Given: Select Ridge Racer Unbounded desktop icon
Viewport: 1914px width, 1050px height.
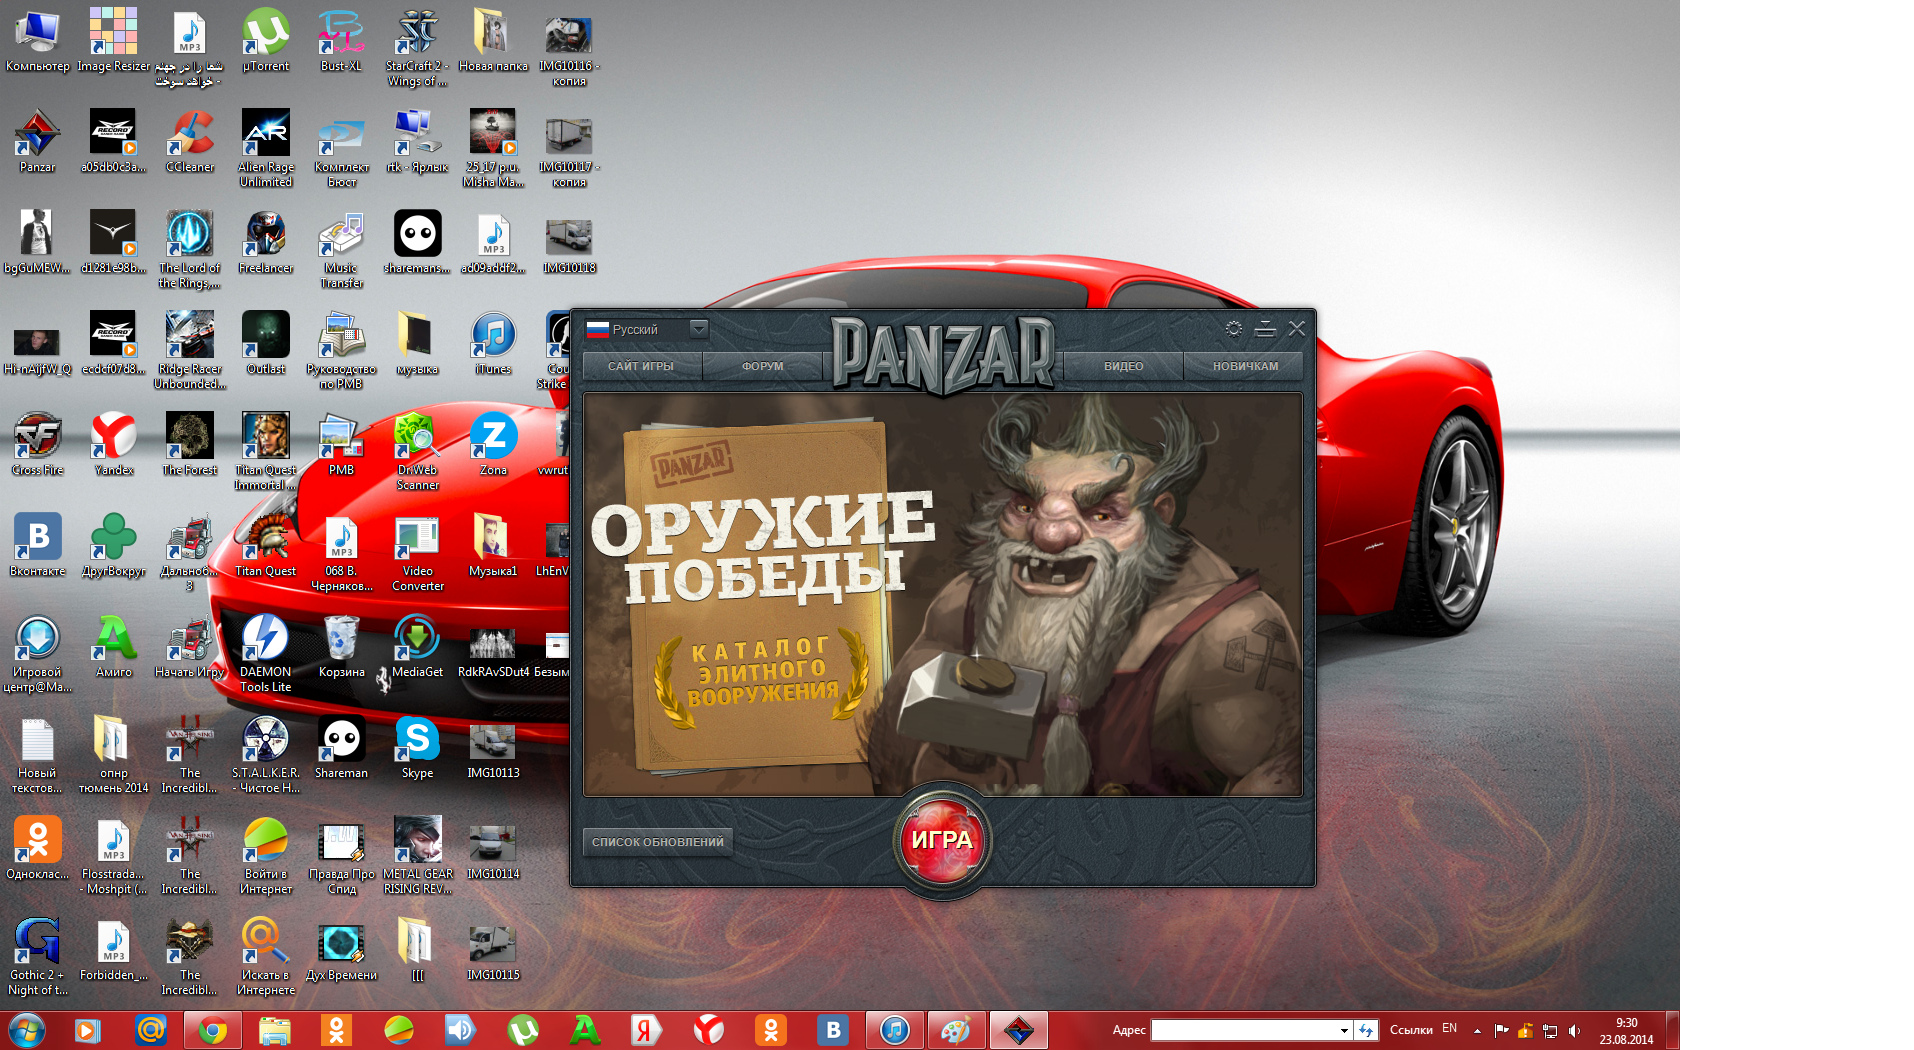Looking at the screenshot, I should tap(190, 351).
